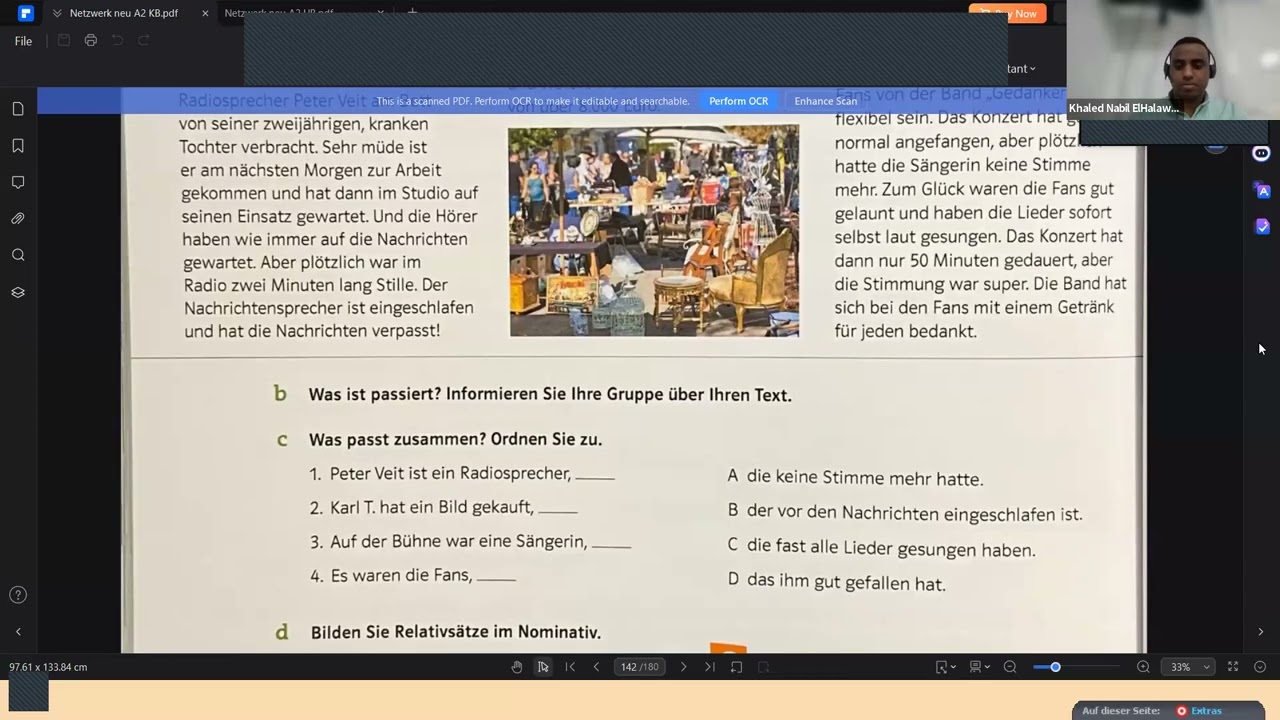Click the blue checklist icon on right sidebar

[x=1262, y=227]
